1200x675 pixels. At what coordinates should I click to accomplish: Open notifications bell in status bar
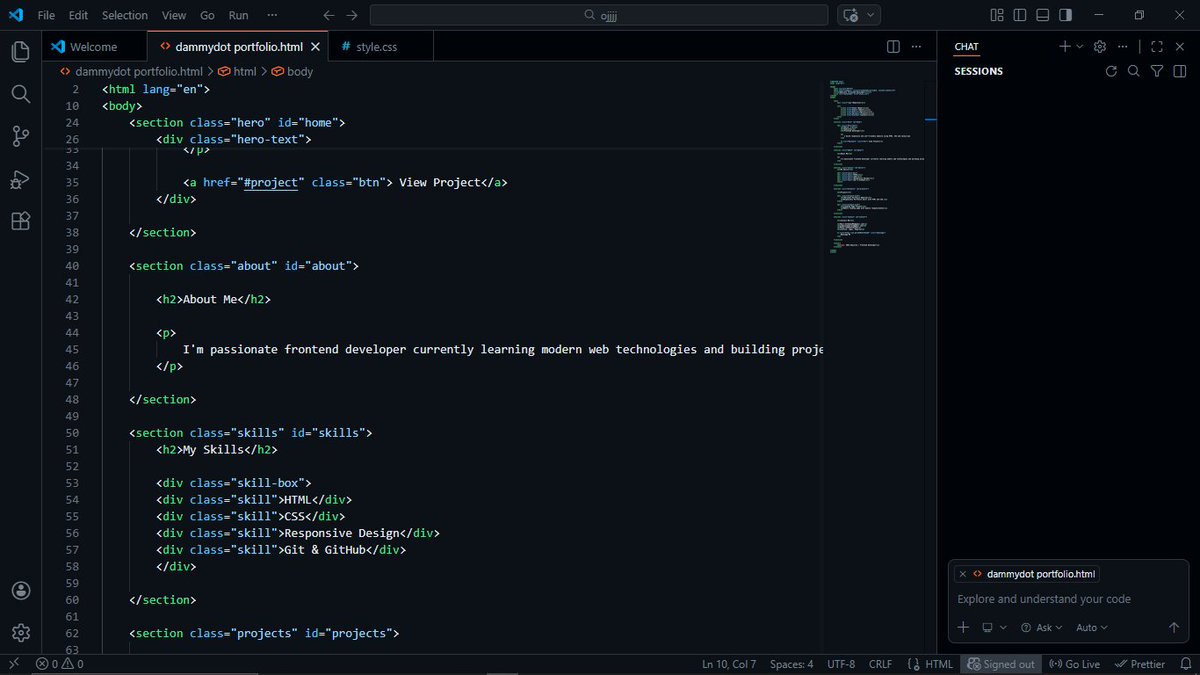coord(1185,664)
